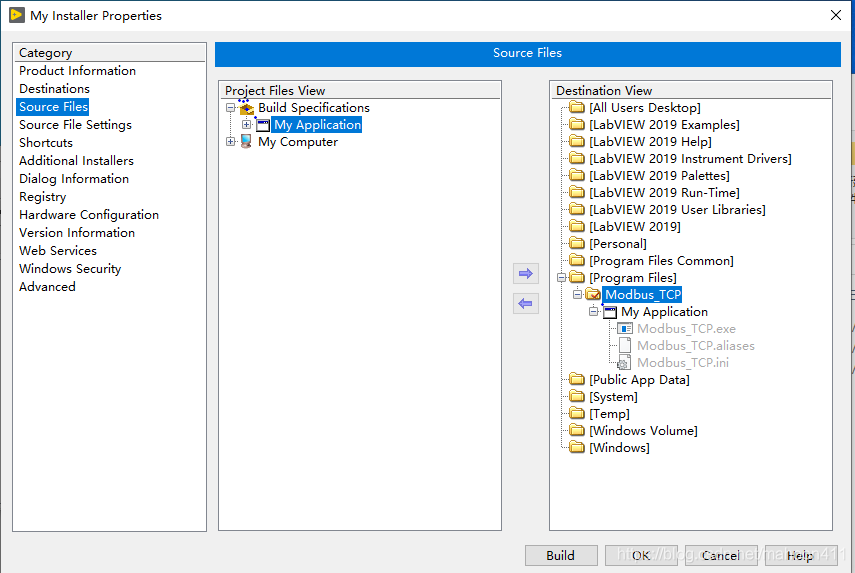Image resolution: width=855 pixels, height=573 pixels.
Task: Collapse My Application in Destination View
Action: tap(594, 312)
